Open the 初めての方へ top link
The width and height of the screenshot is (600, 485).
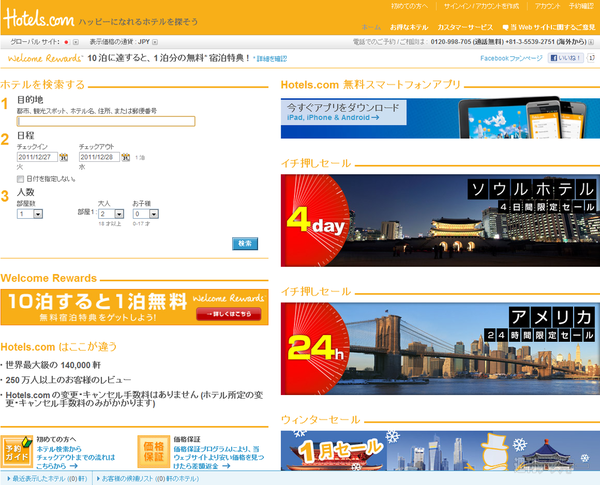[409, 6]
